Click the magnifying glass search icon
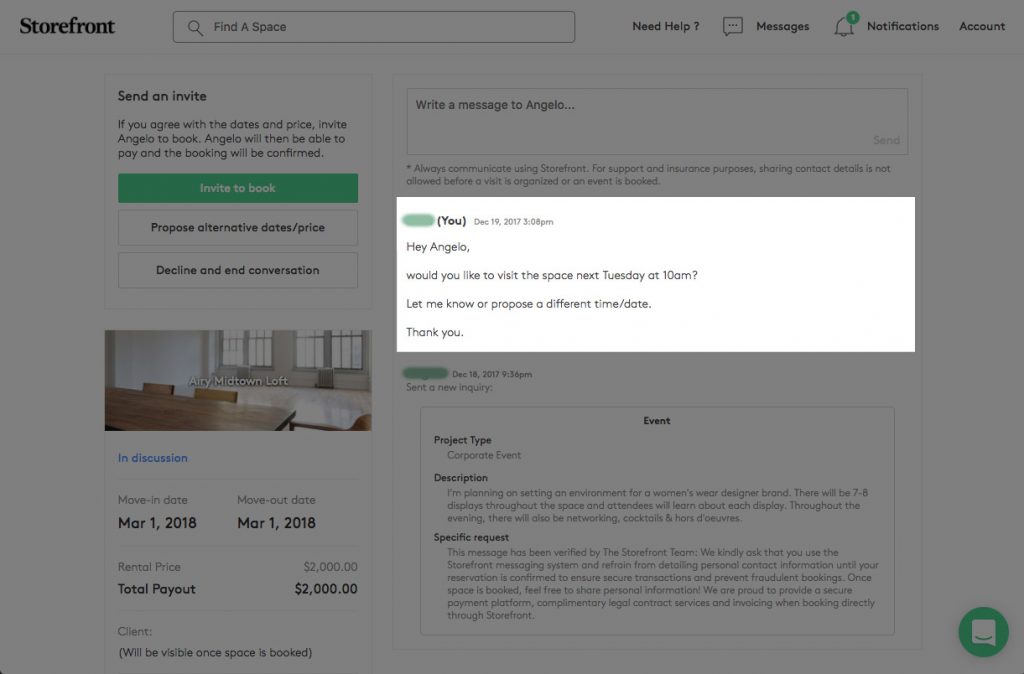 195,27
